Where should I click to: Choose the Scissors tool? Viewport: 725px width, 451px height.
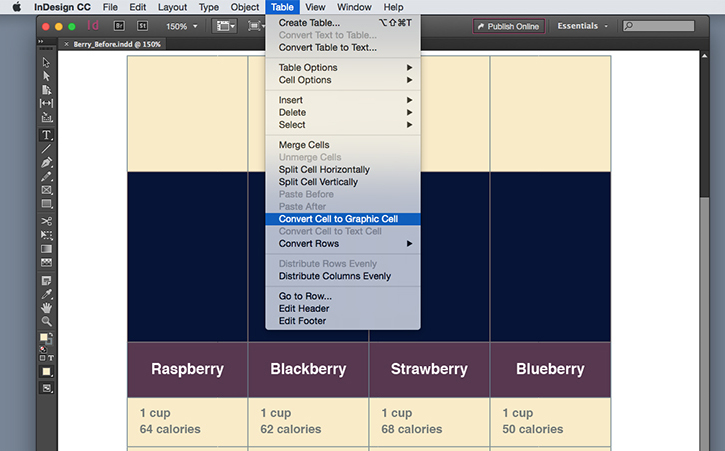click(x=46, y=221)
